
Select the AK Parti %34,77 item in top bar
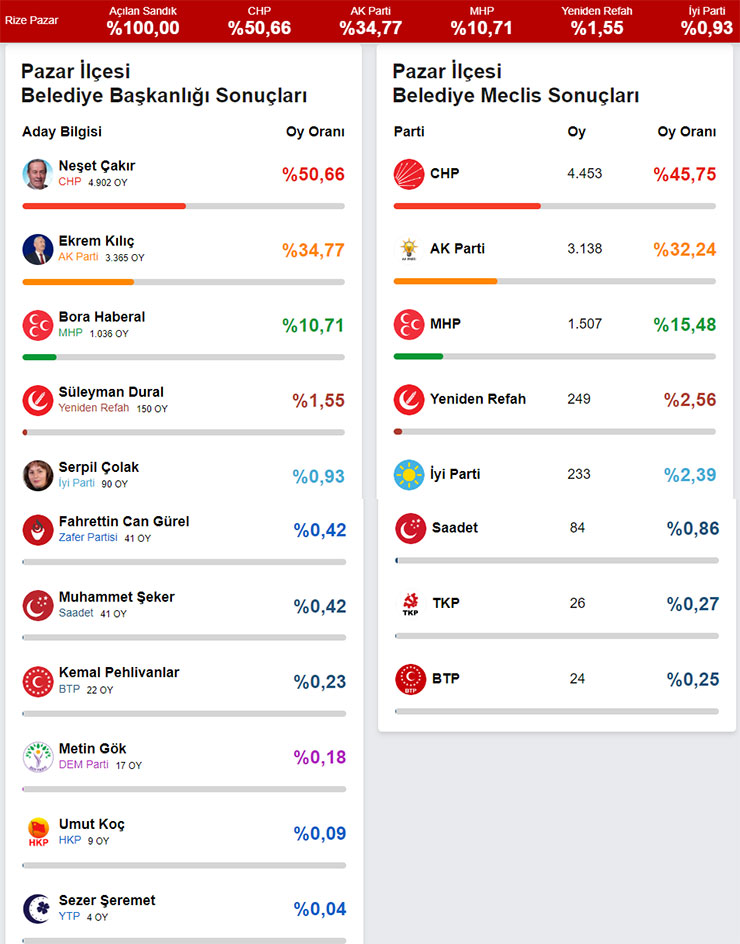click(370, 21)
